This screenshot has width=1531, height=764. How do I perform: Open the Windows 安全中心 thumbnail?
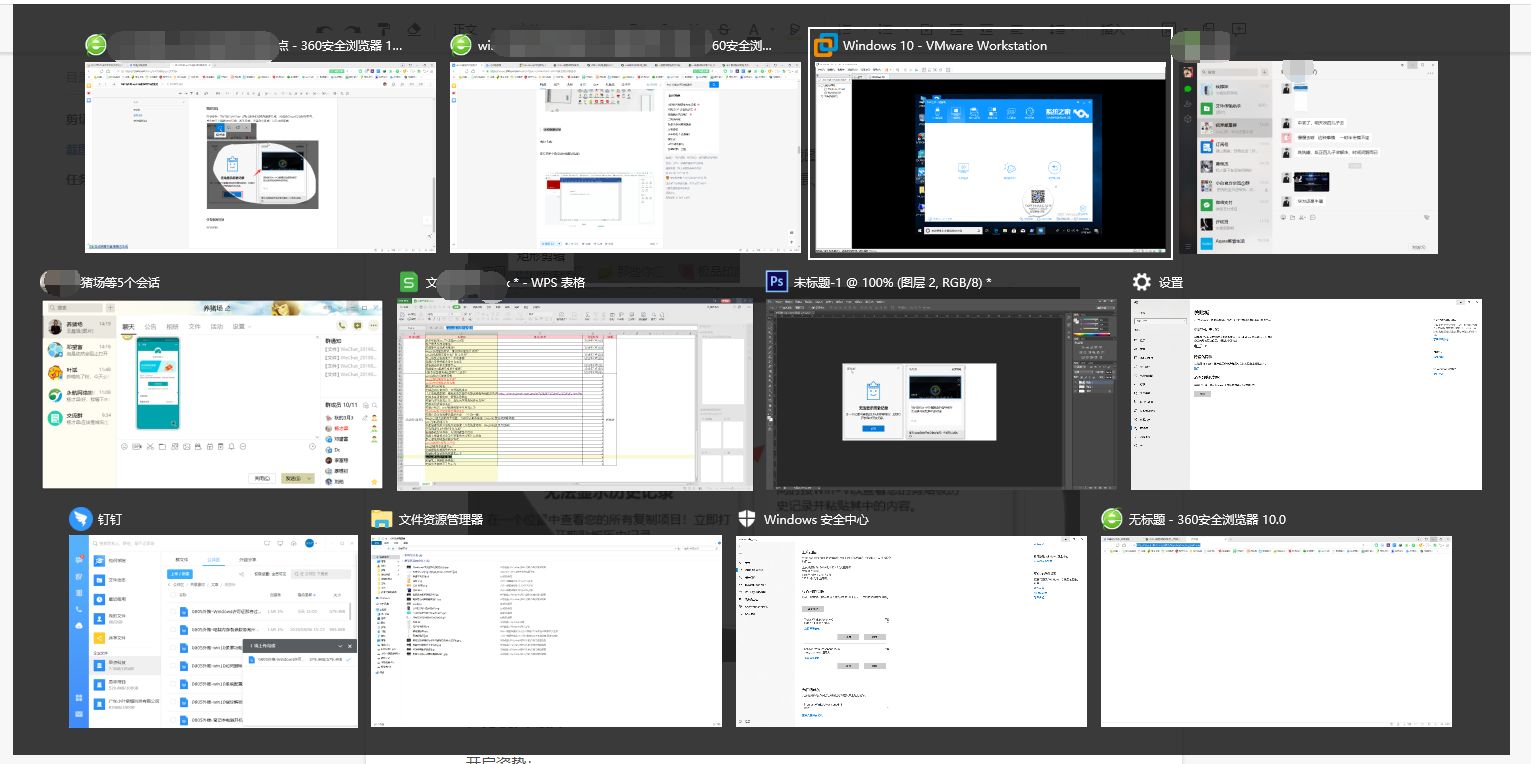coord(911,631)
